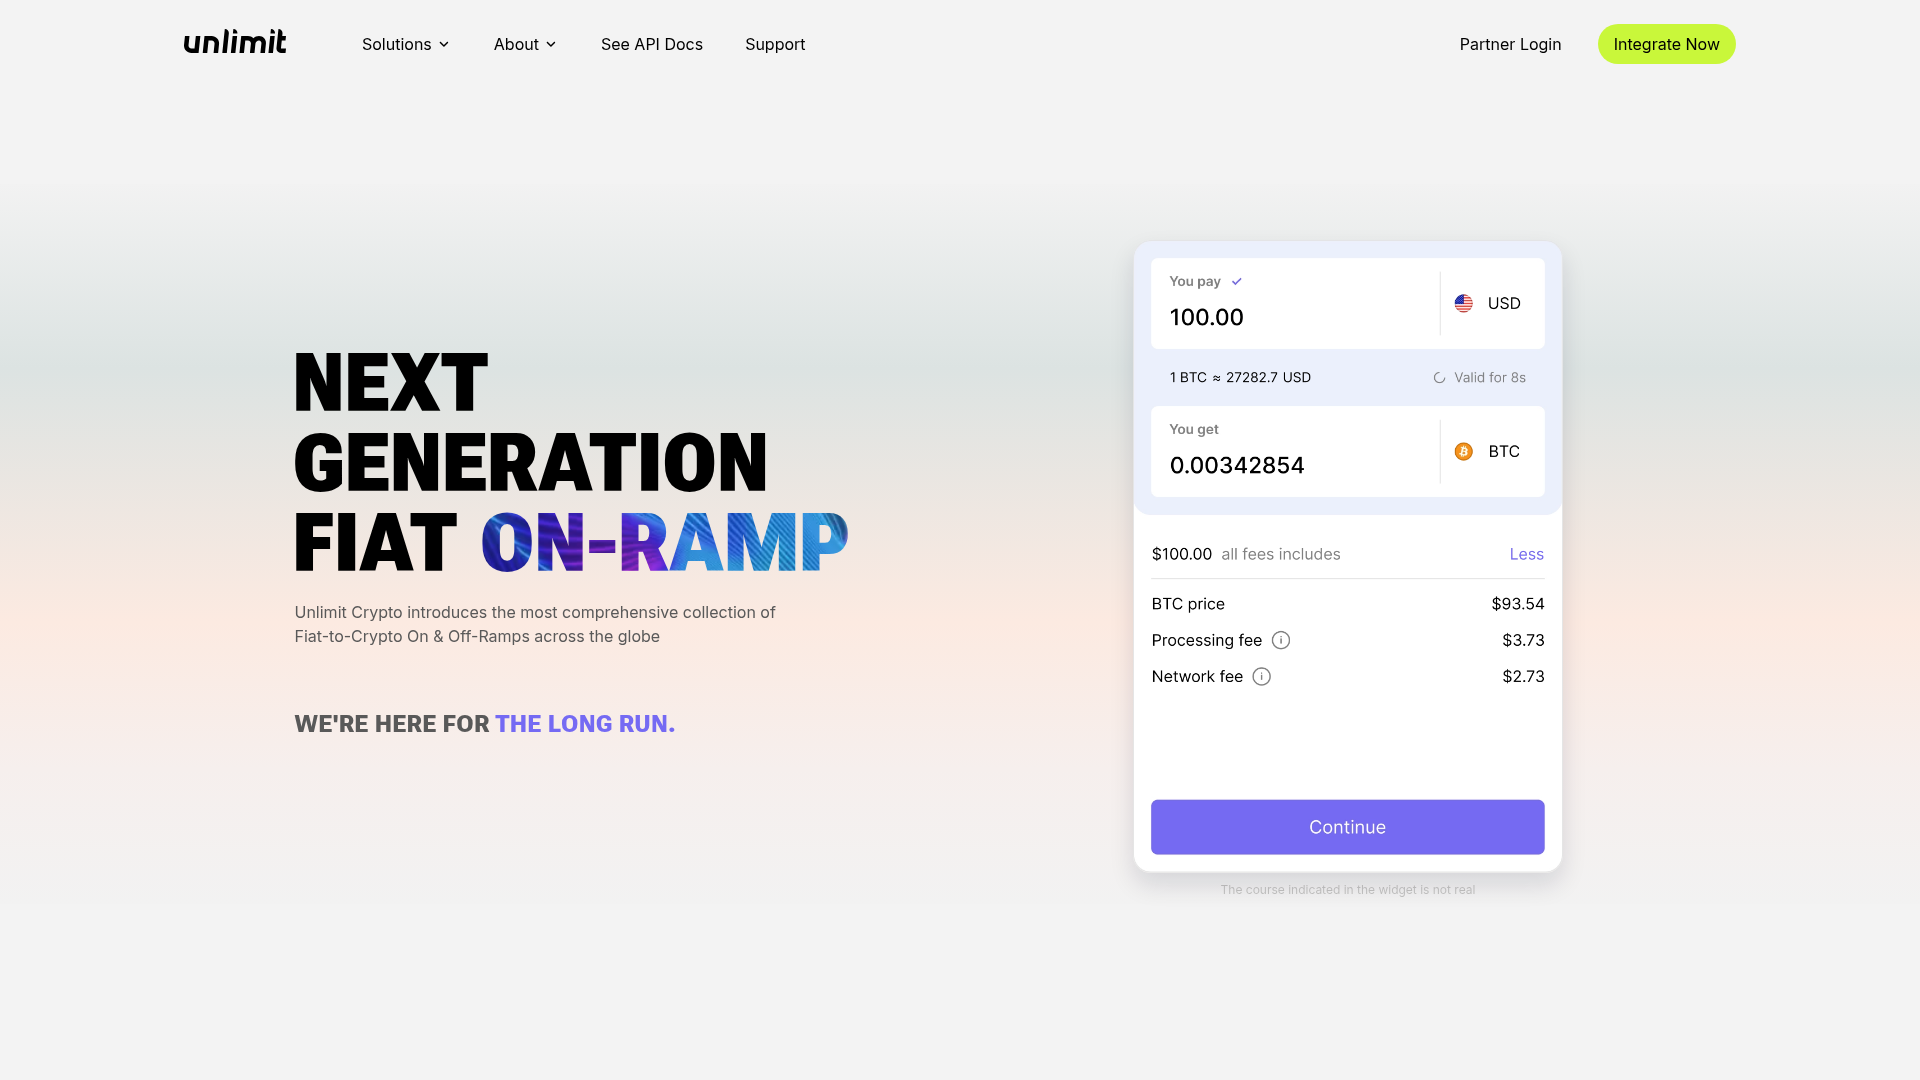
Task: Click the ON-RAMP gradient heading
Action: (x=664, y=543)
